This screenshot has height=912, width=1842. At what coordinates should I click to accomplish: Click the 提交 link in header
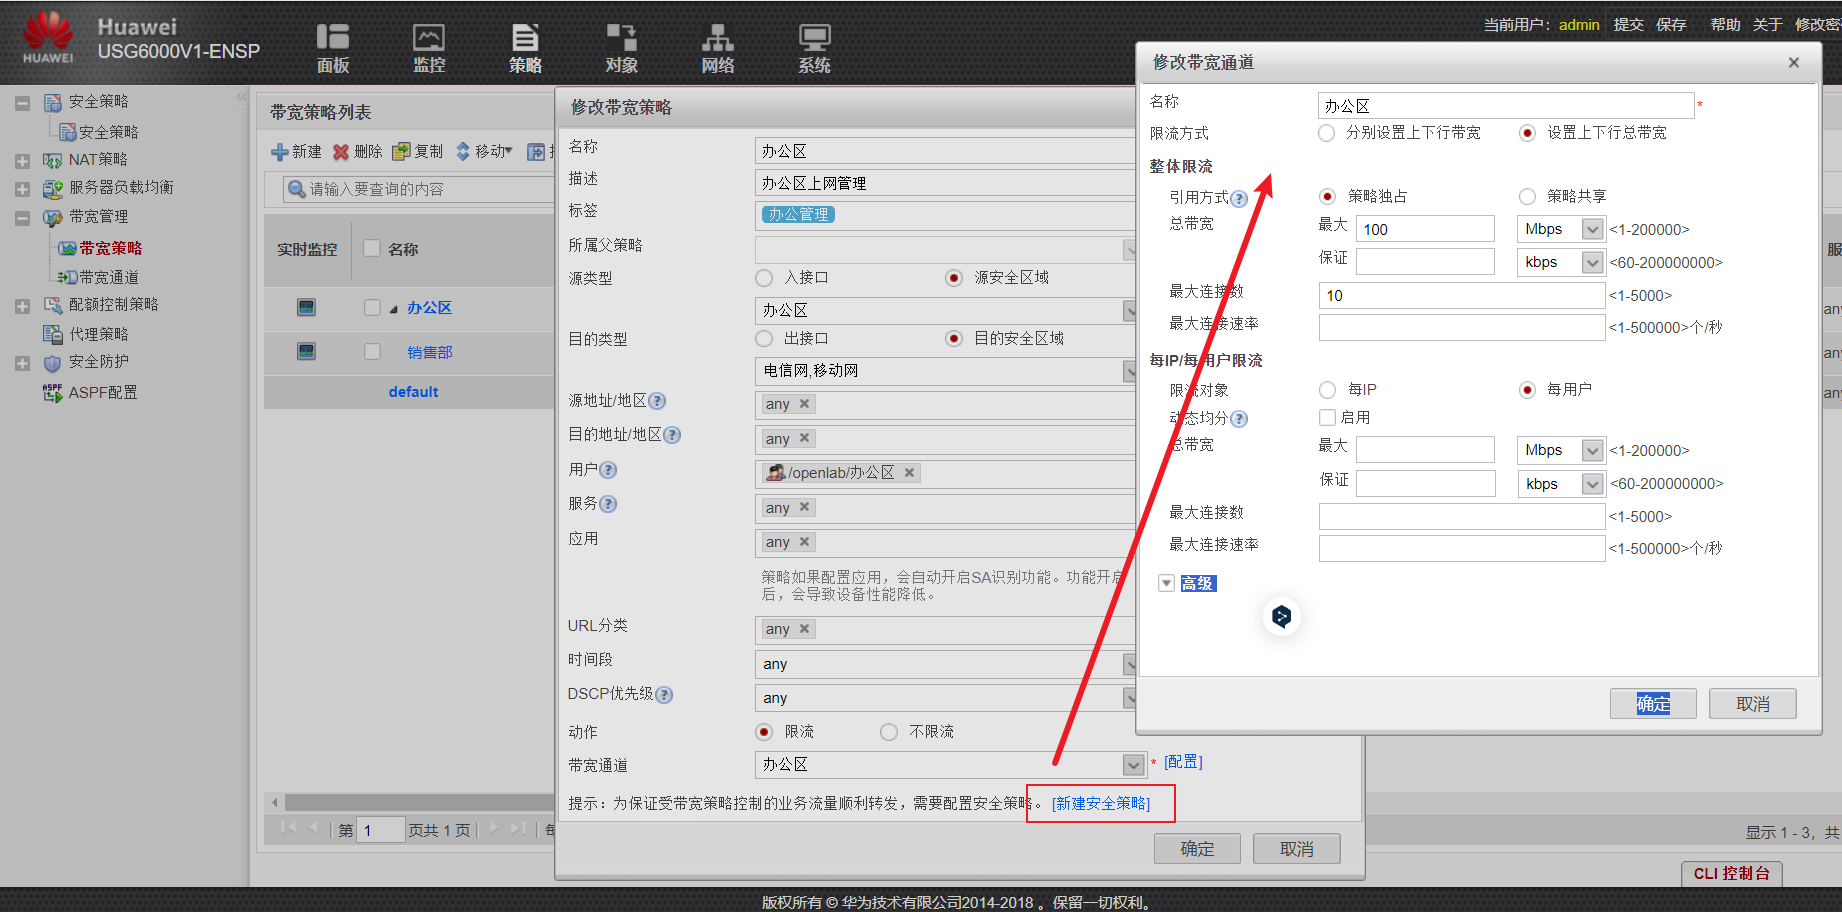[x=1628, y=24]
